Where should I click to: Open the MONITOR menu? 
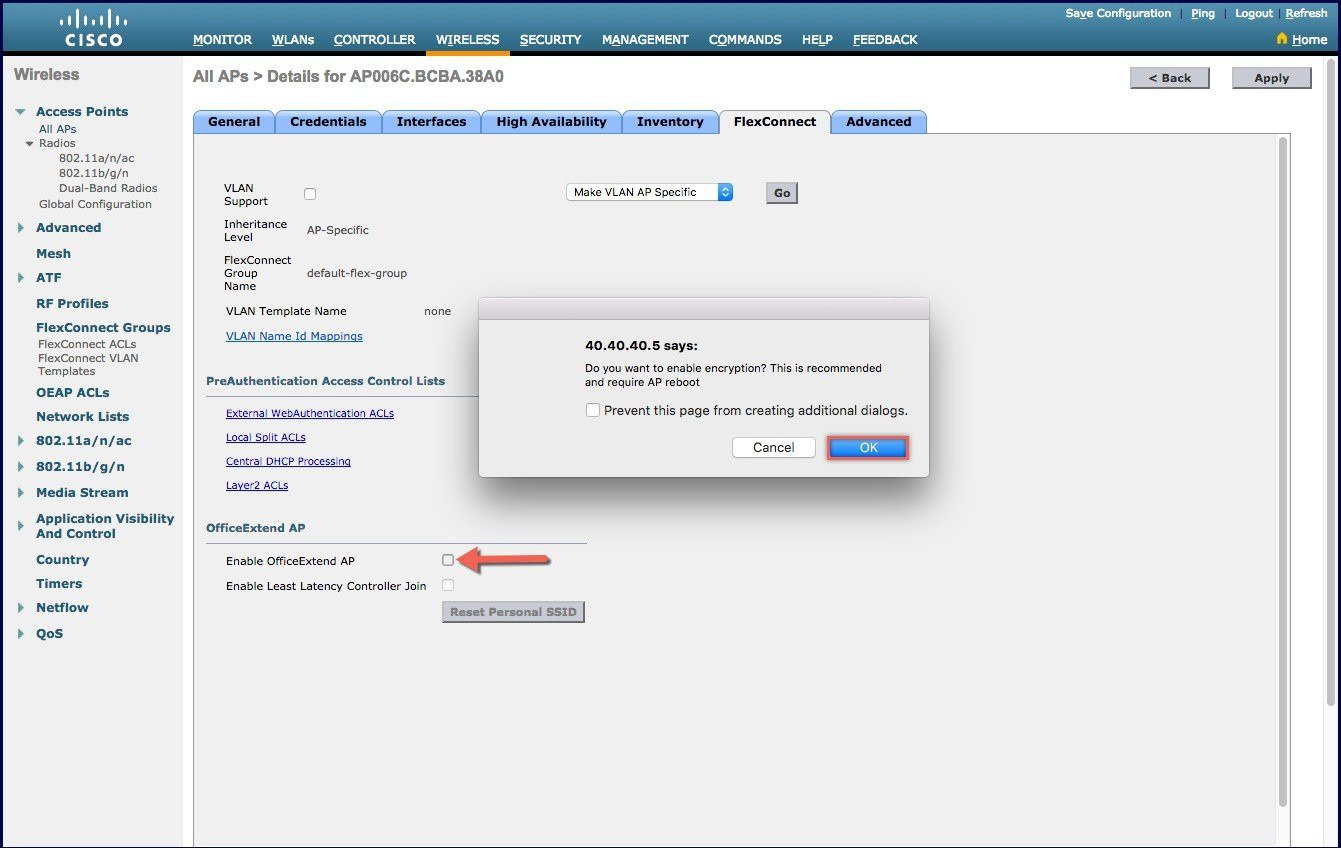(222, 40)
